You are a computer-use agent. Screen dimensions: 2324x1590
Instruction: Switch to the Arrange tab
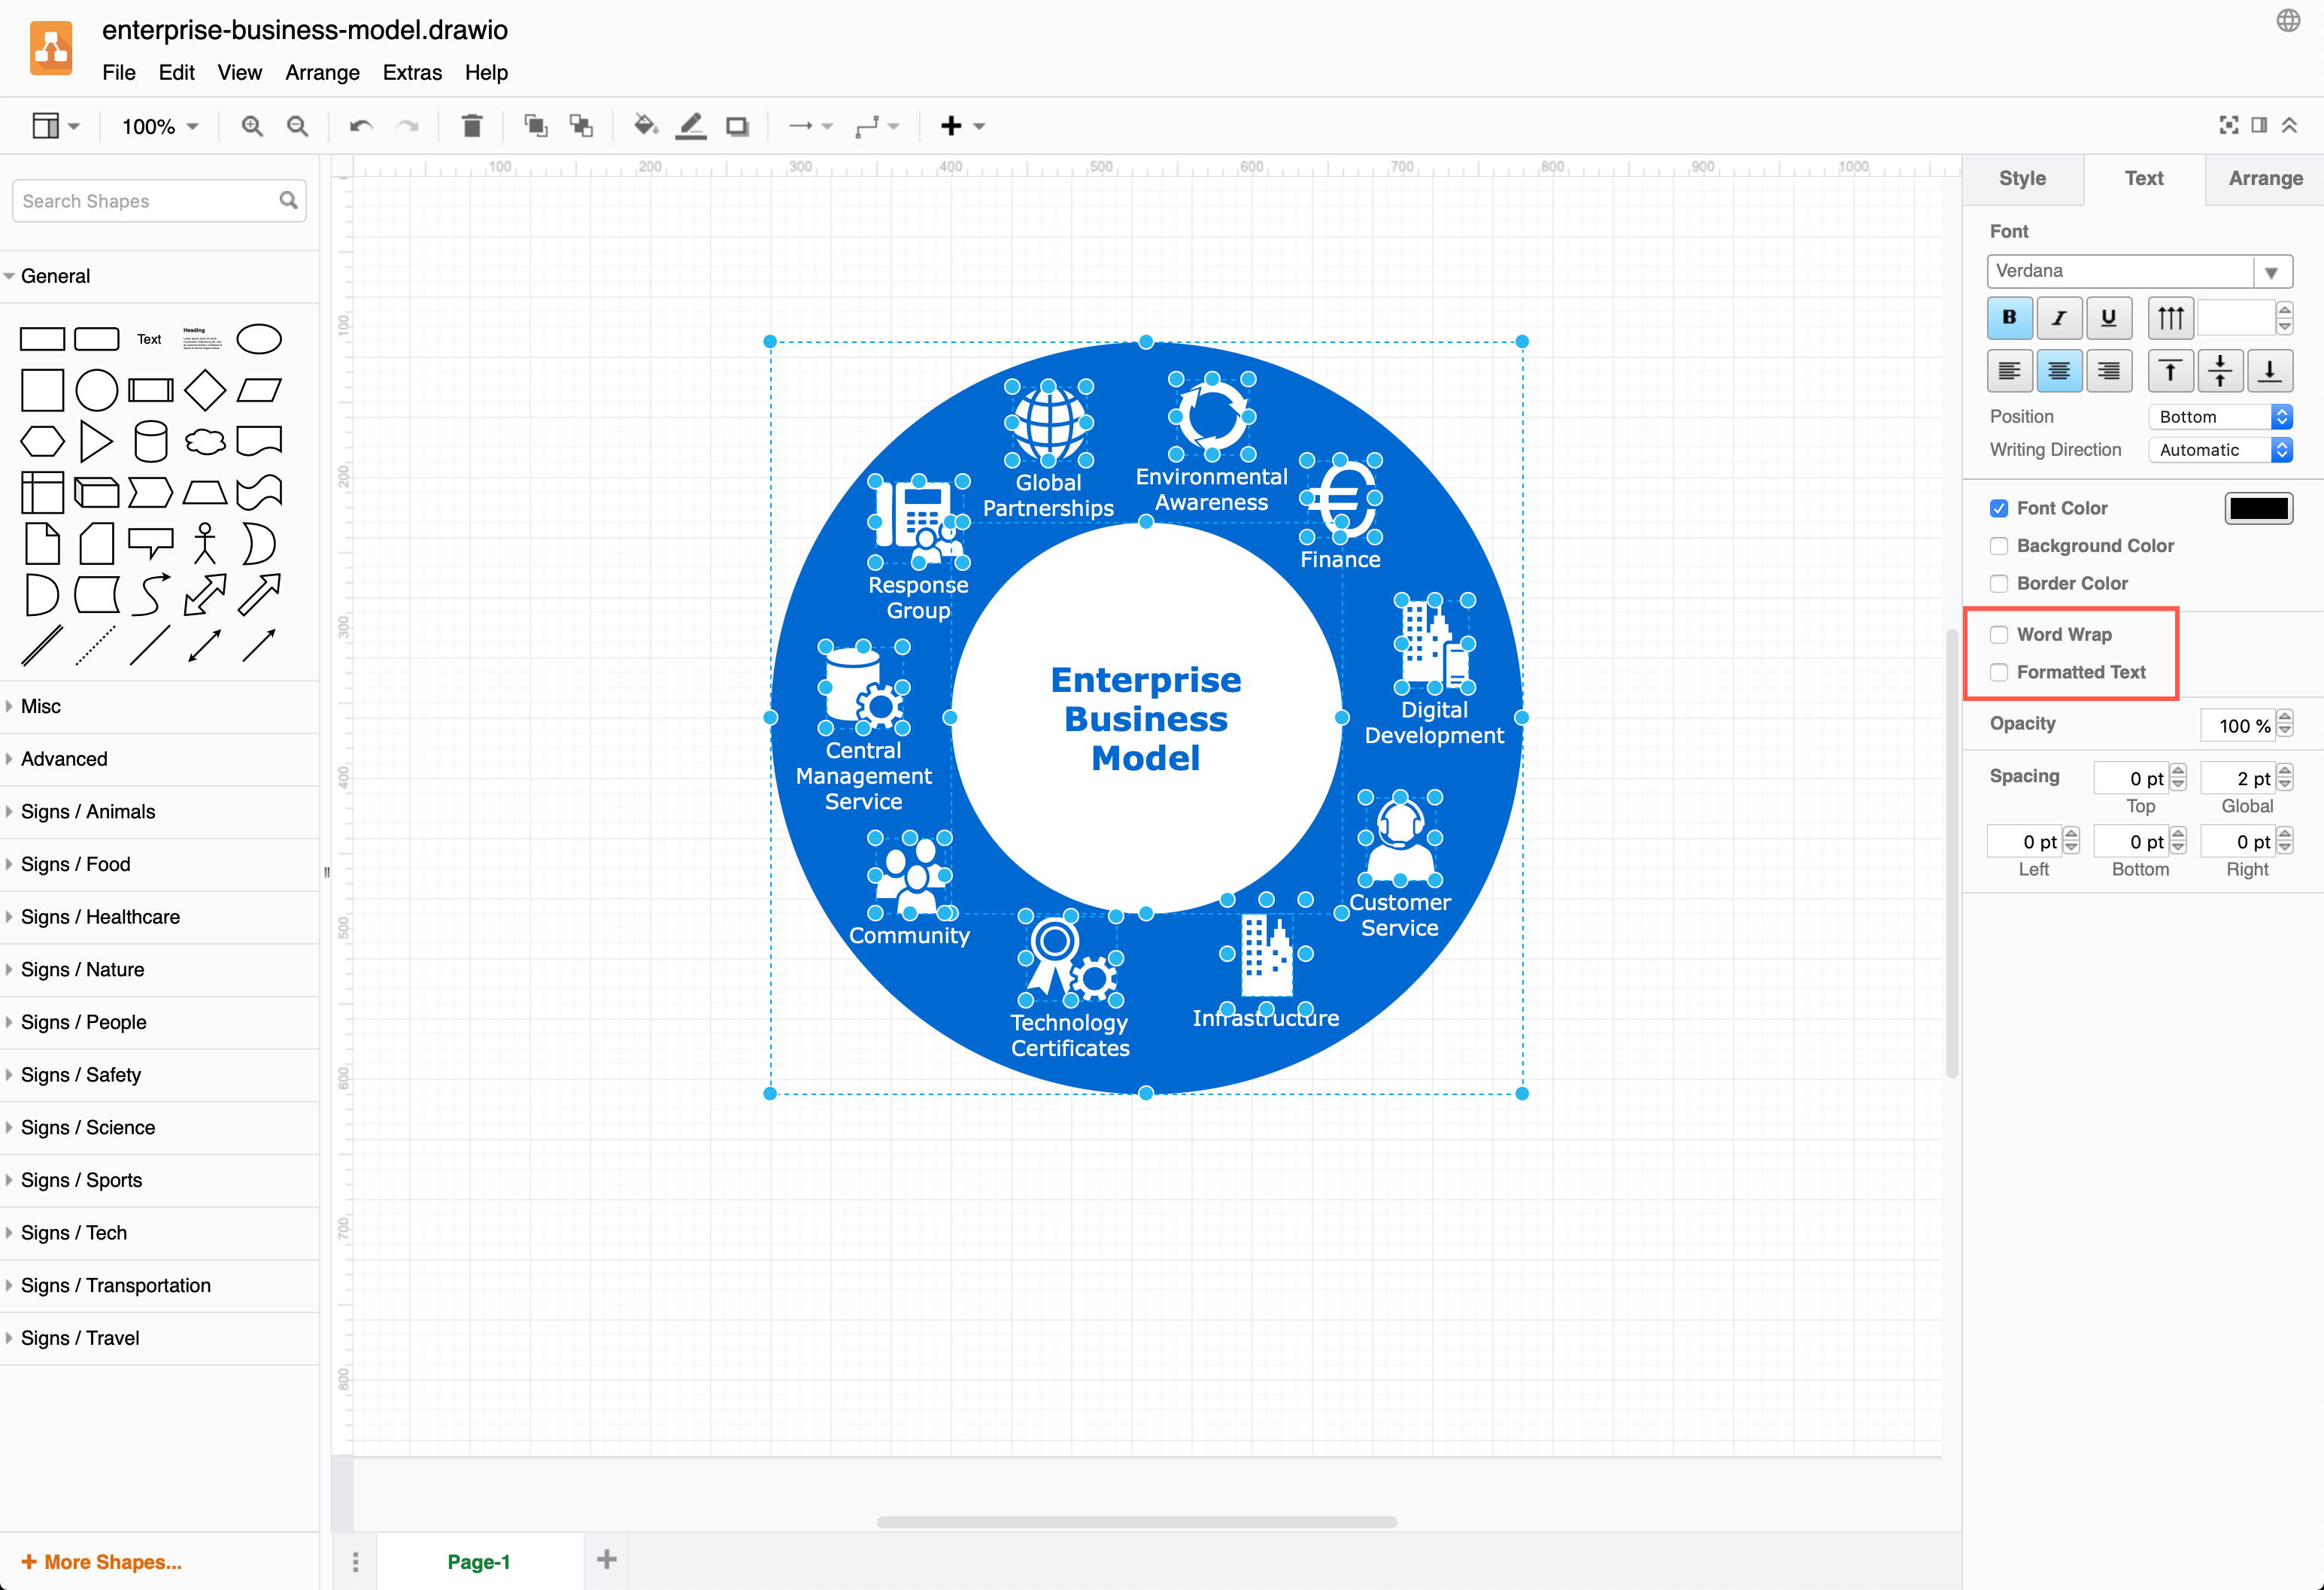(x=2266, y=178)
